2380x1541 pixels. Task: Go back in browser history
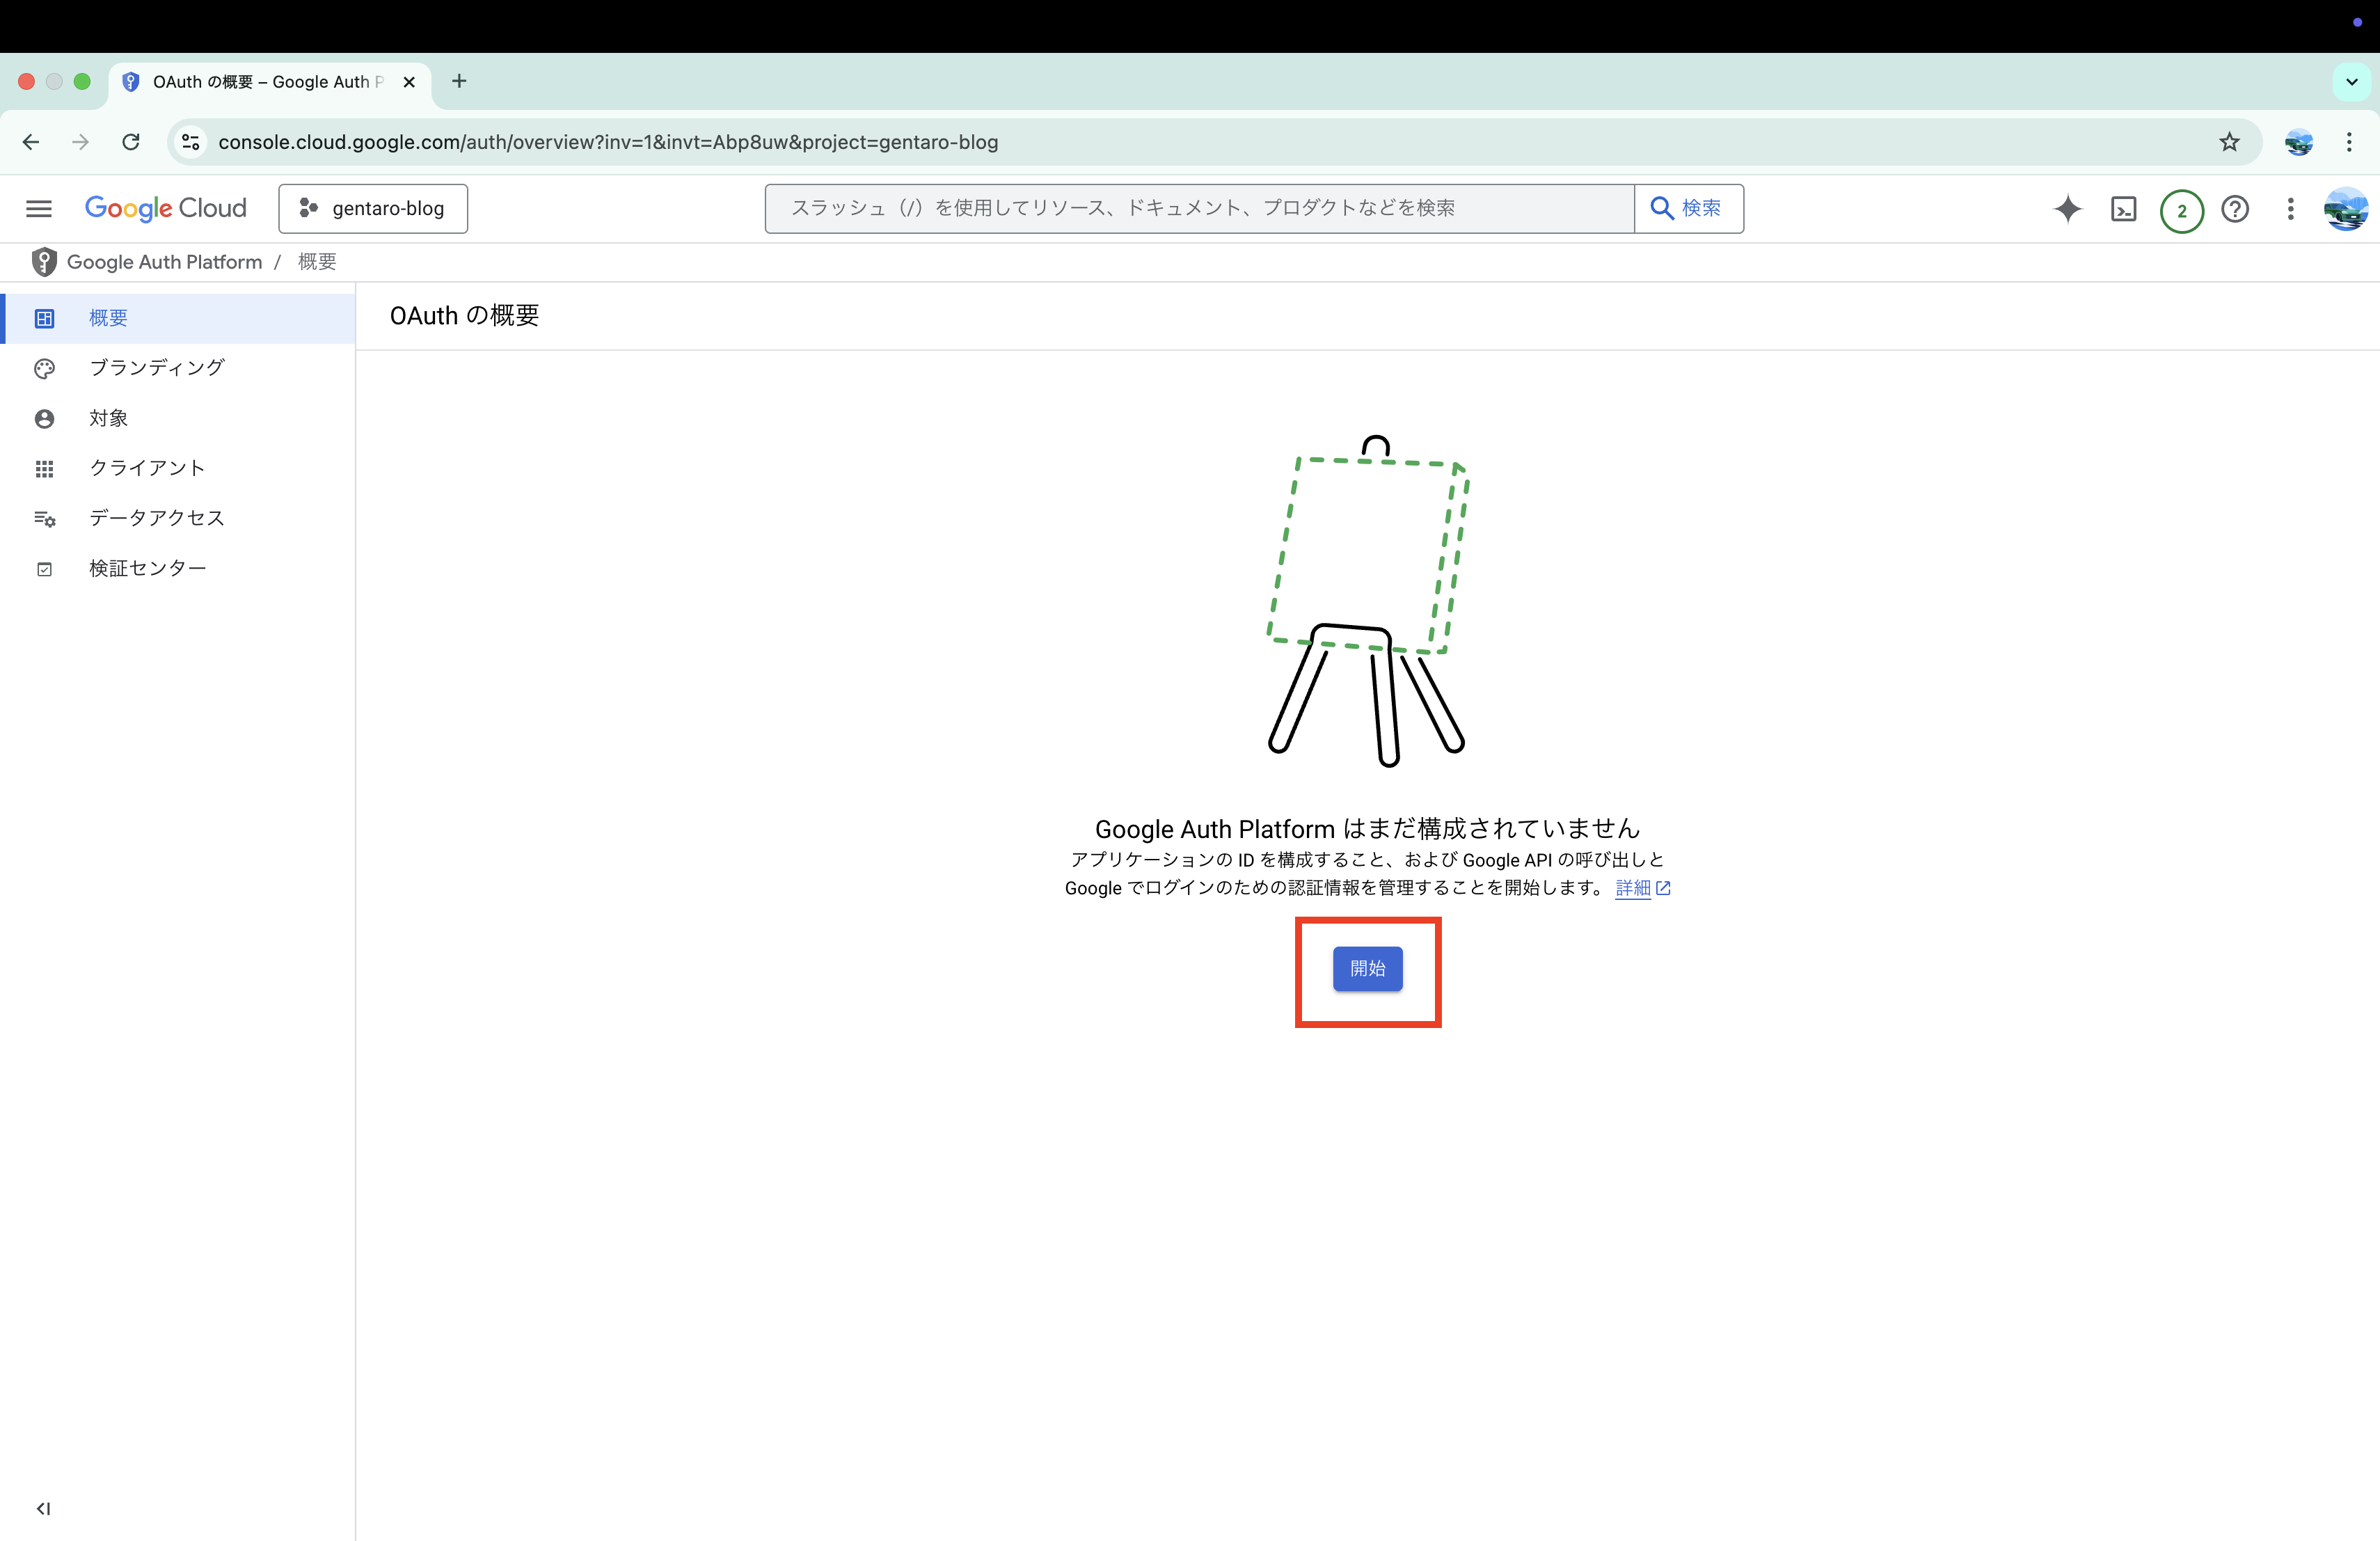click(x=31, y=142)
